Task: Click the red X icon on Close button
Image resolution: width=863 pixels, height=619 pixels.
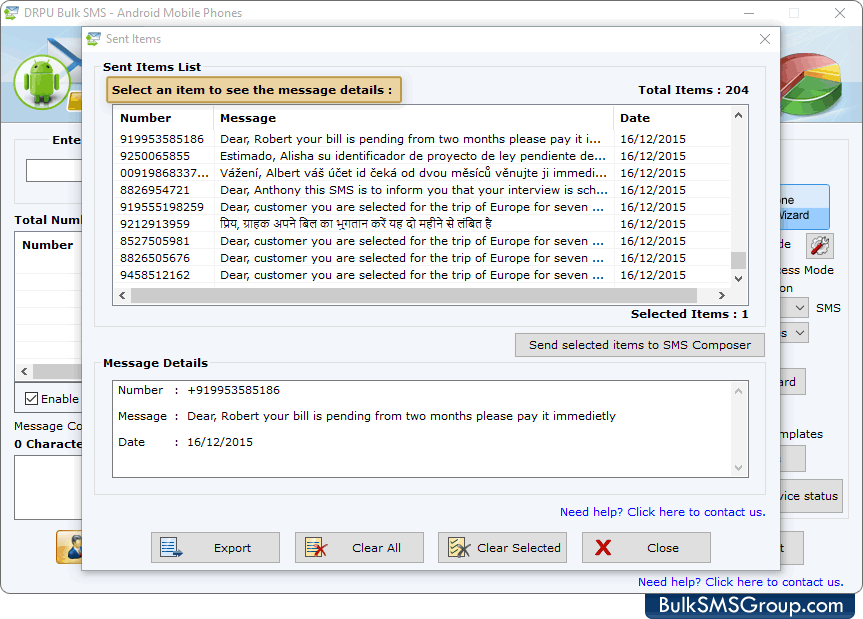Action: tap(604, 547)
